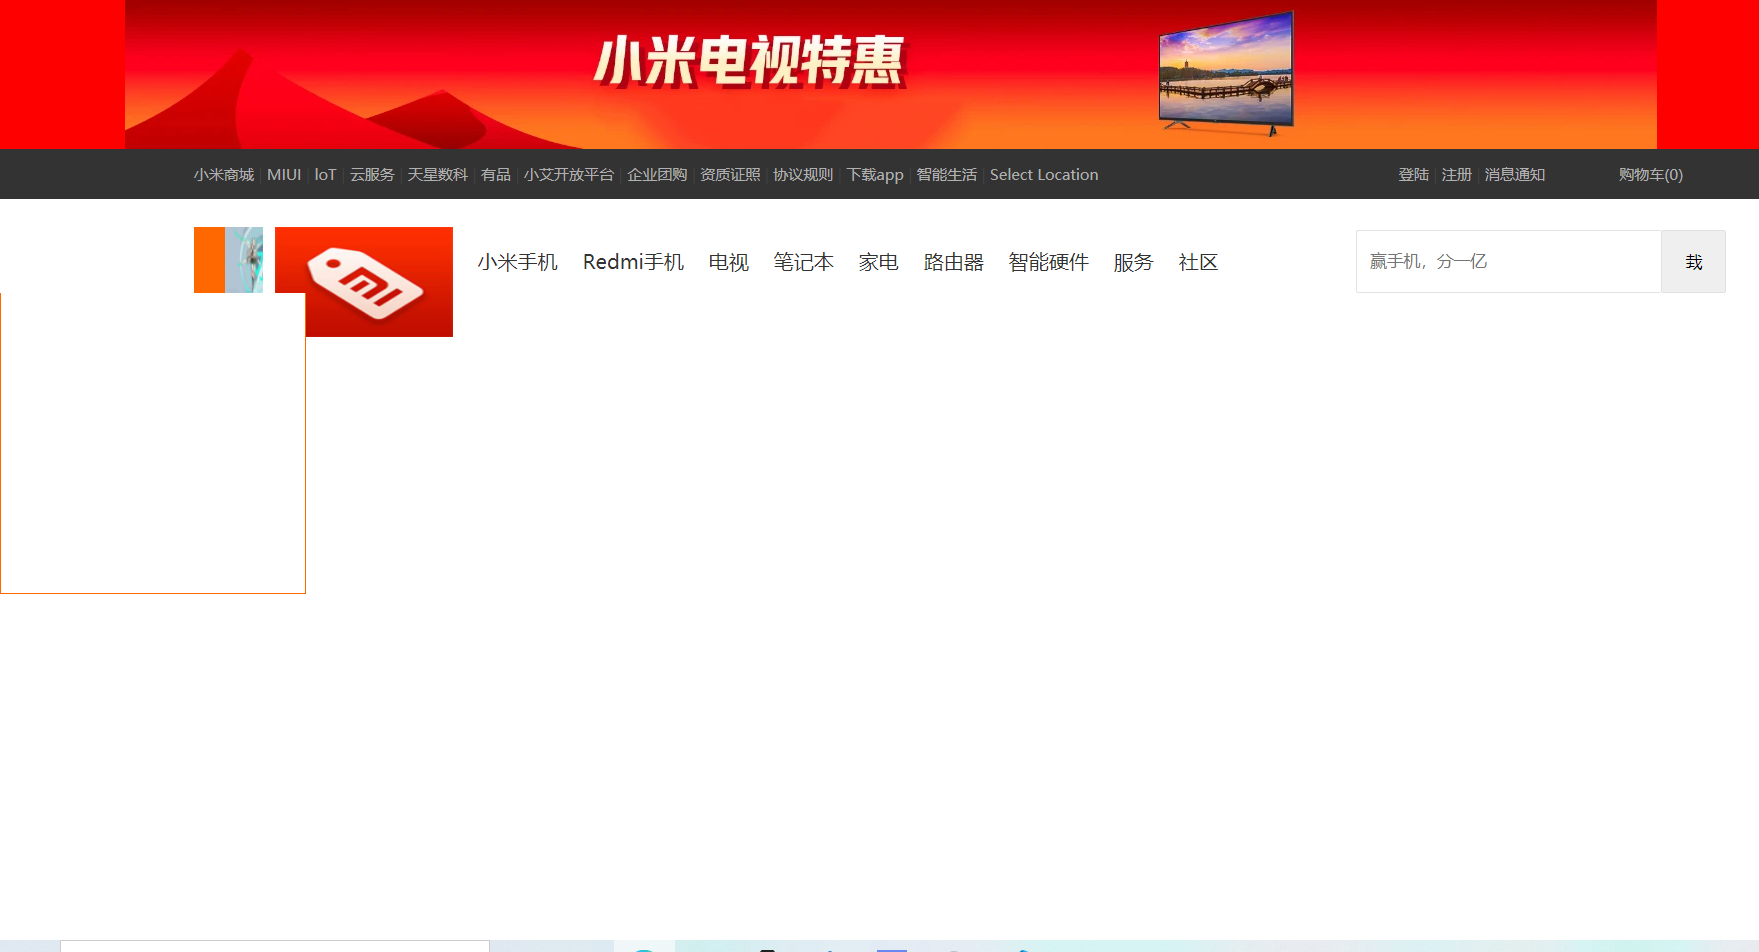1759x952 pixels.
Task: Open the IoT link
Action: click(325, 175)
